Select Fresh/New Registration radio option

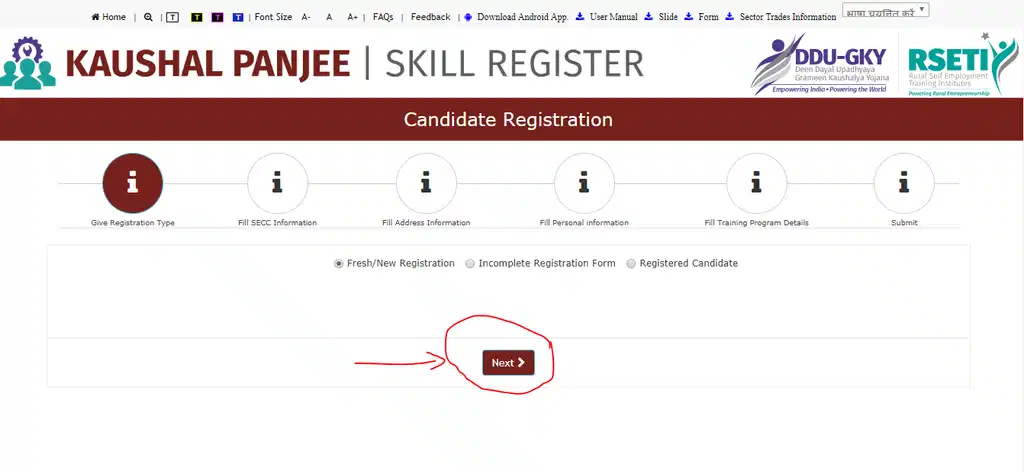[339, 264]
